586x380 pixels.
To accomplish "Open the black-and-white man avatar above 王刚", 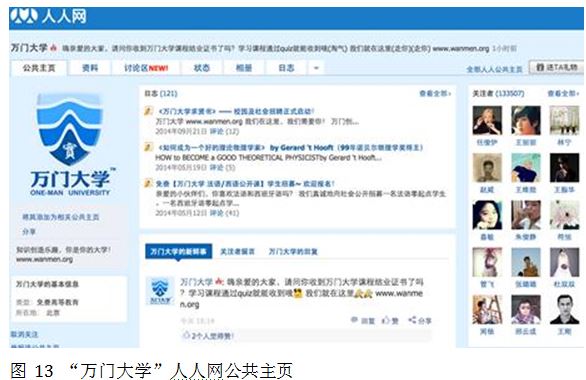I will (564, 309).
